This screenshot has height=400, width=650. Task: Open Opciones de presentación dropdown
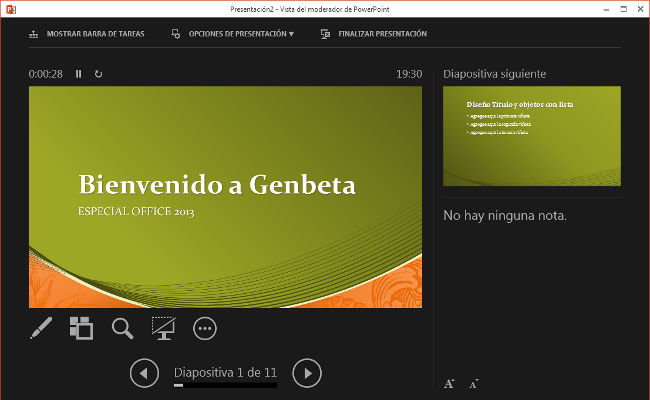(x=233, y=34)
